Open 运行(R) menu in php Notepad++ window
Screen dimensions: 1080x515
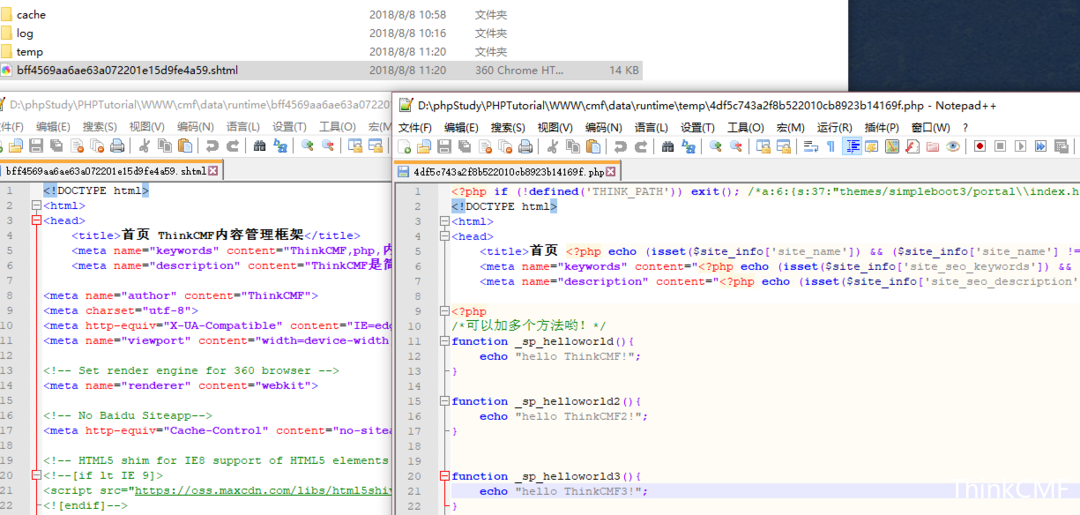(x=835, y=127)
